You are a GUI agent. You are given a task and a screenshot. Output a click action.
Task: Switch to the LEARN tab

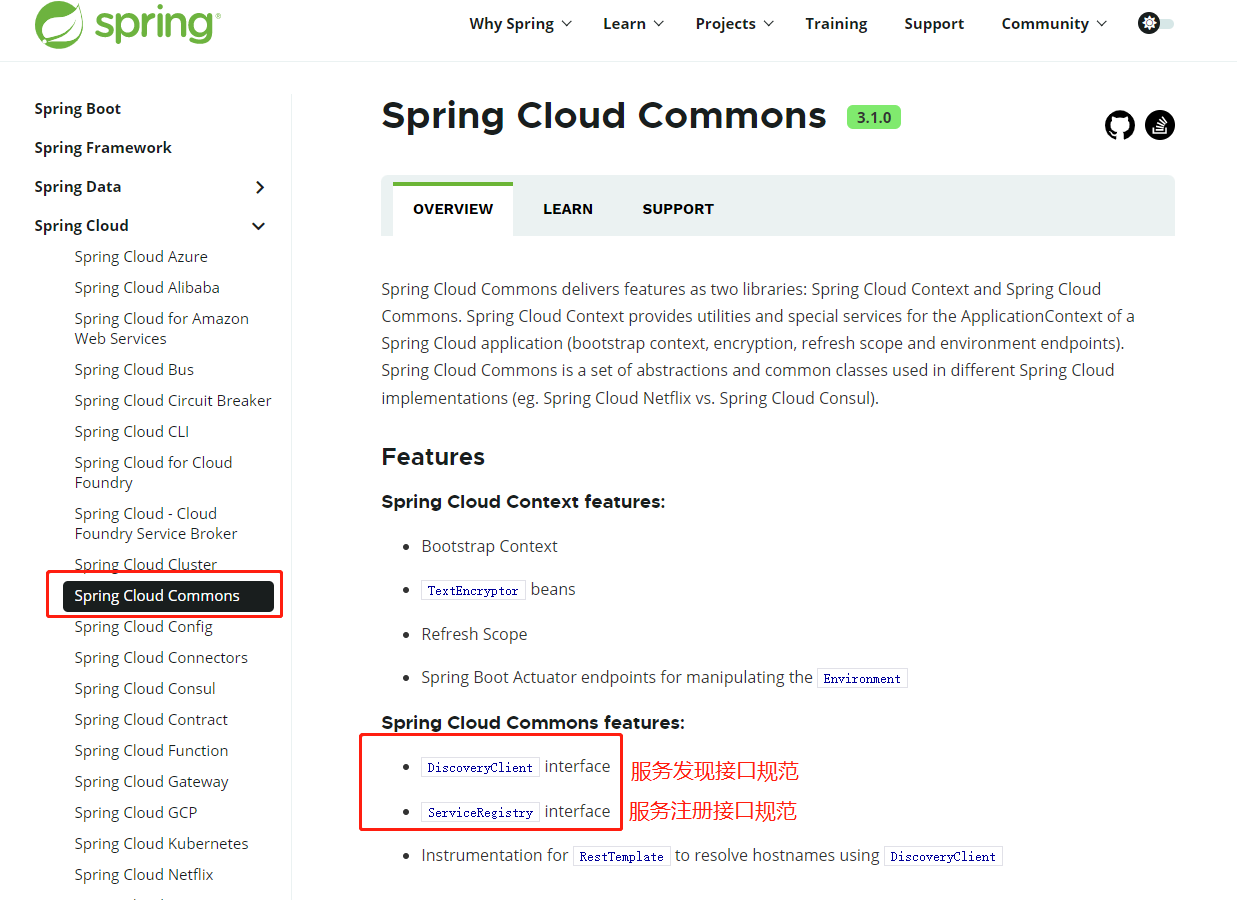click(568, 209)
